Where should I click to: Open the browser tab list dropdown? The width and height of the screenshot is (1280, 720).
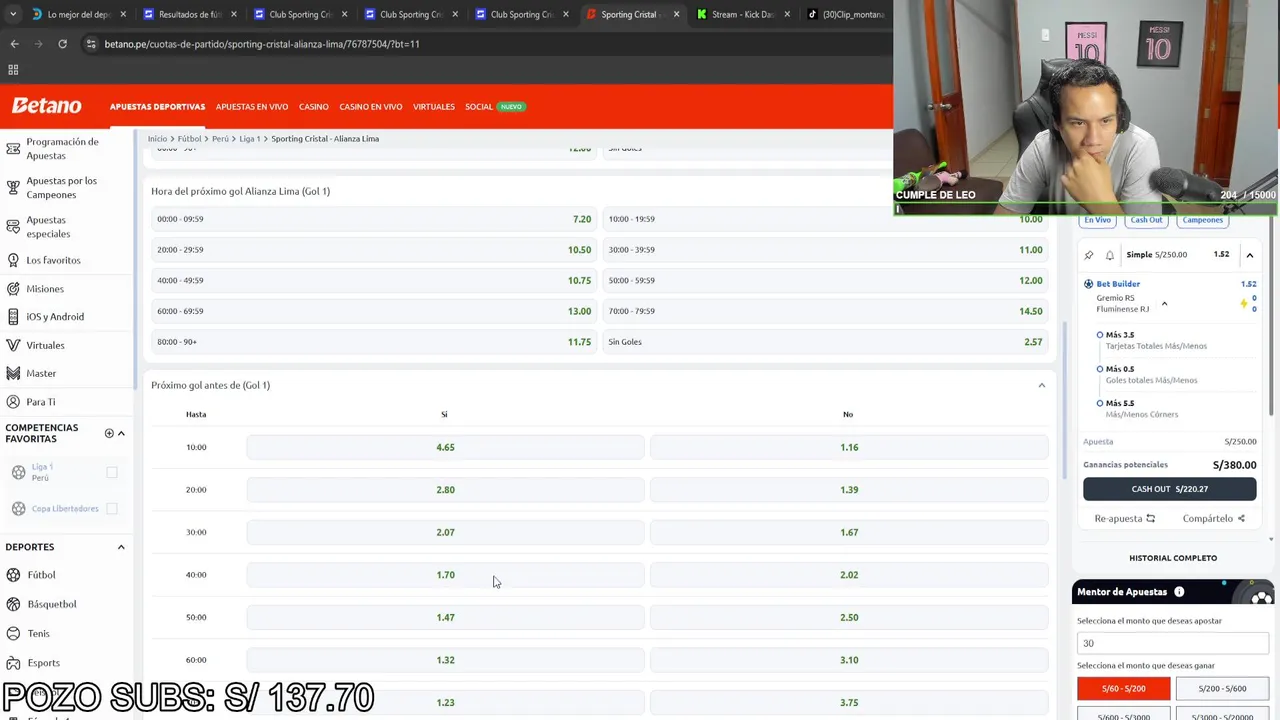[x=13, y=14]
